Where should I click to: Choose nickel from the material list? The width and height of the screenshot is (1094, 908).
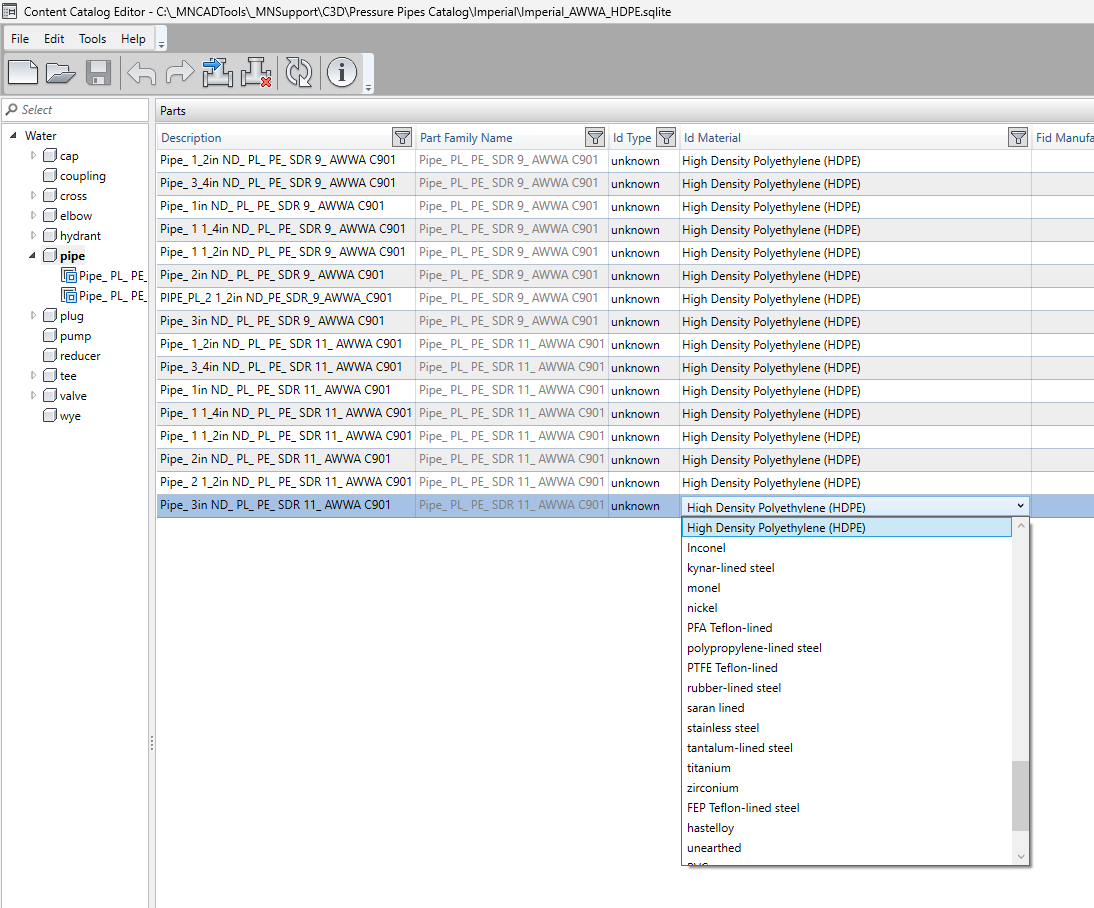coord(846,608)
